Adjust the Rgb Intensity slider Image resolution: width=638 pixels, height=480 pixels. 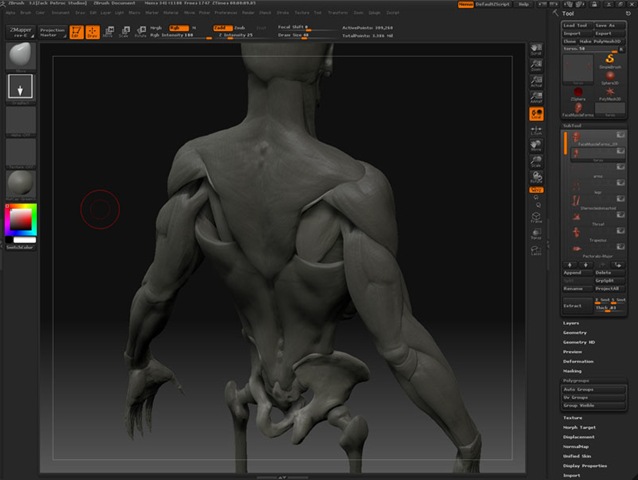pos(180,36)
